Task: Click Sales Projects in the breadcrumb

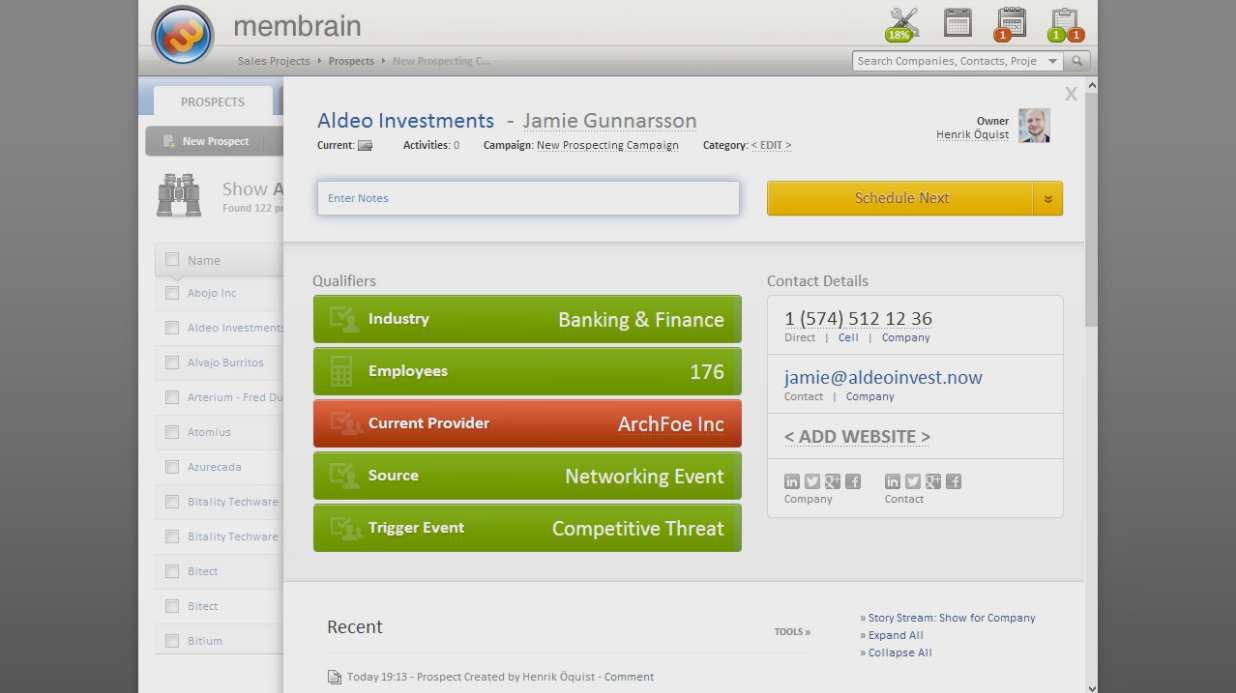Action: coord(273,61)
